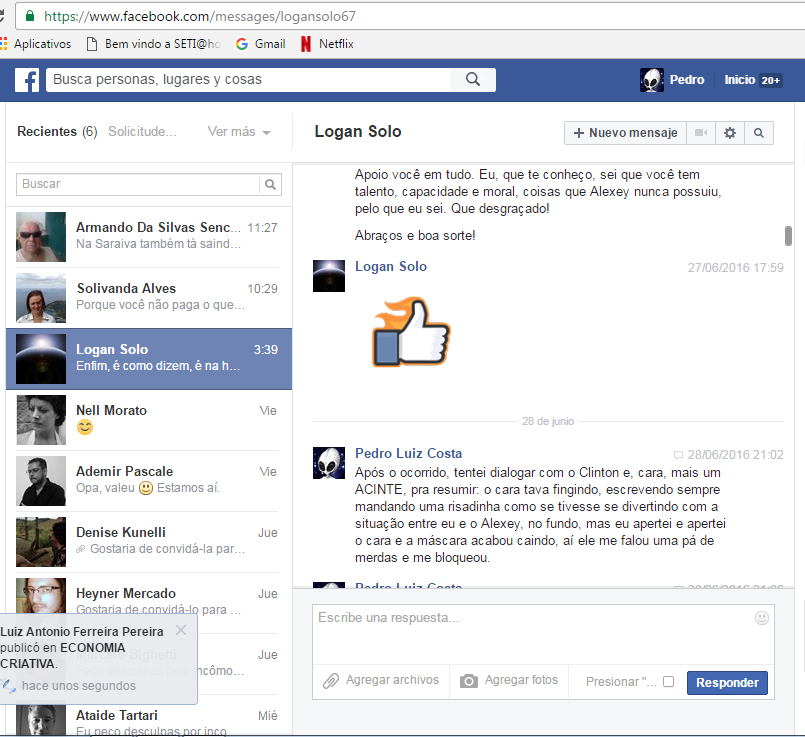Click Ademir Pascale profile thumbnail
The height and width of the screenshot is (737, 805).
click(41, 481)
